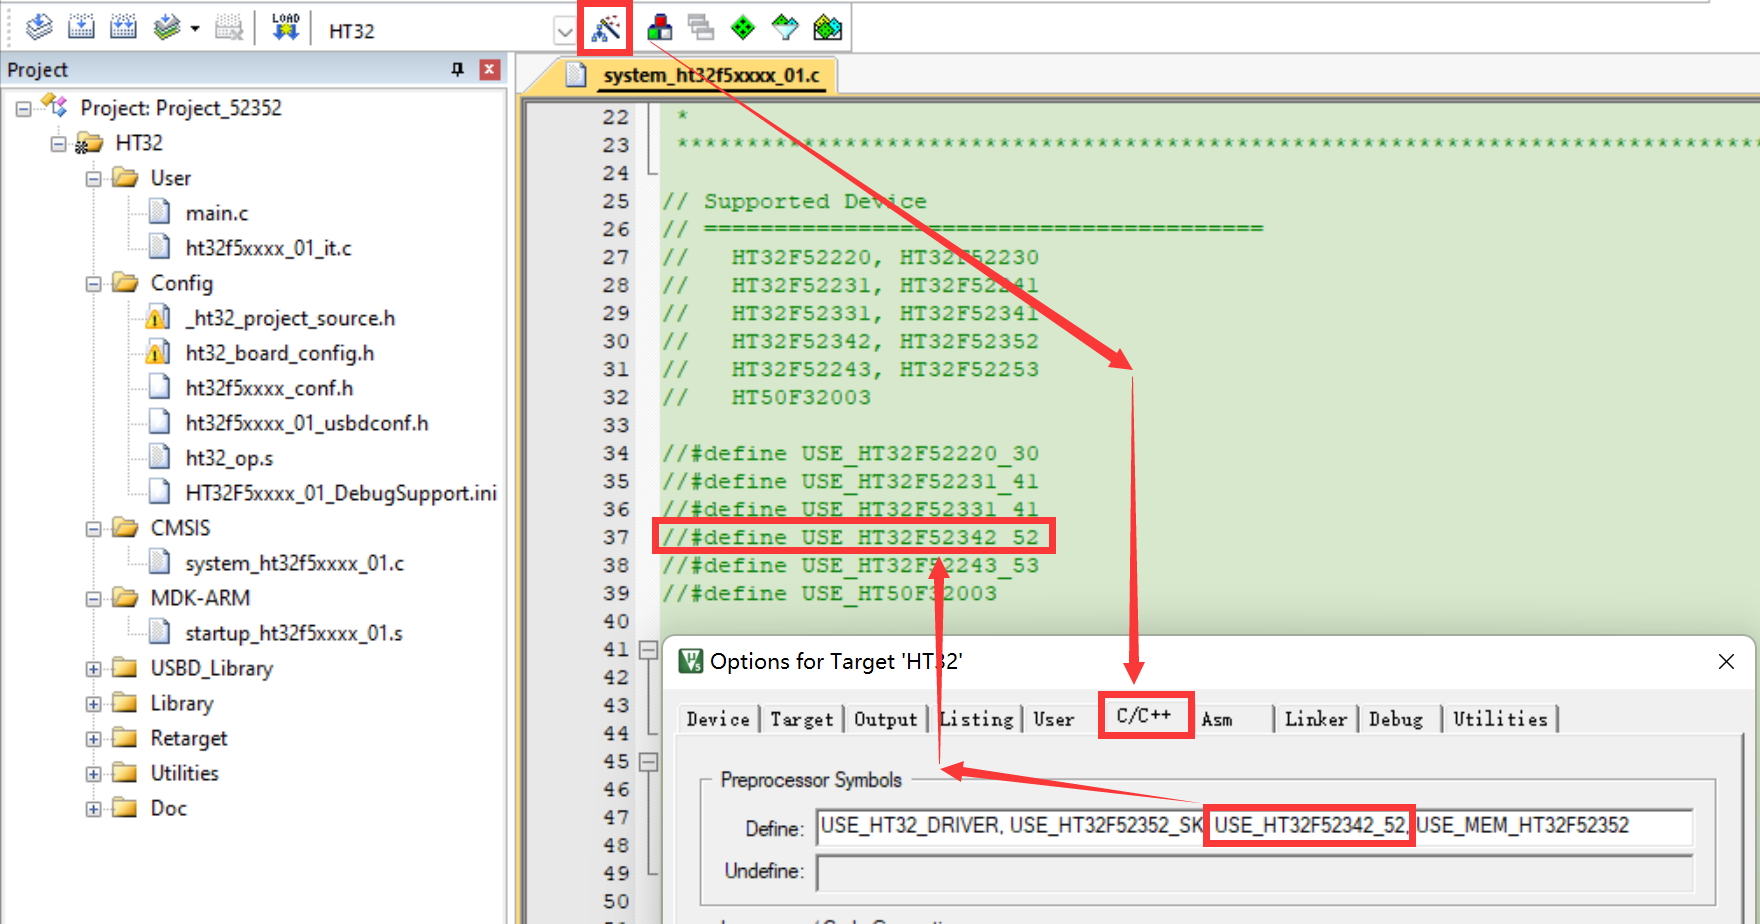Open the HT32 target selection dropdown

pyautogui.click(x=564, y=31)
